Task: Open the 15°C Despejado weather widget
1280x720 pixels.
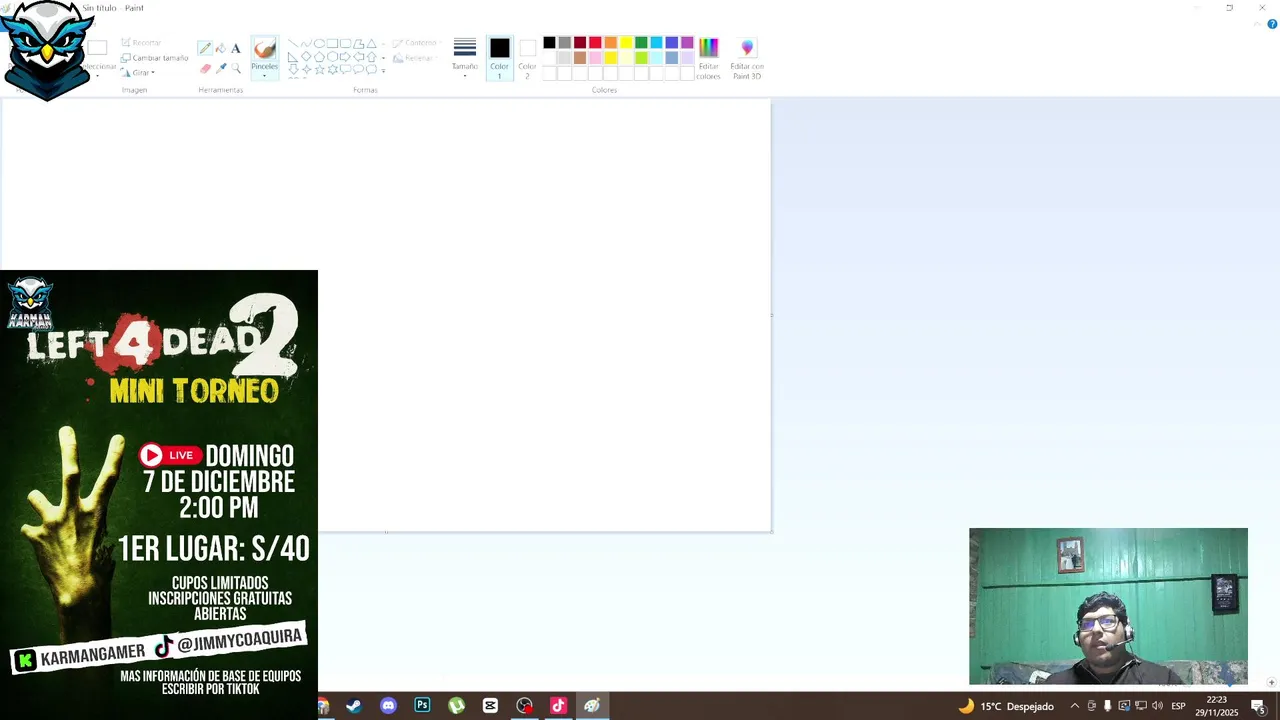Action: pyautogui.click(x=1006, y=706)
